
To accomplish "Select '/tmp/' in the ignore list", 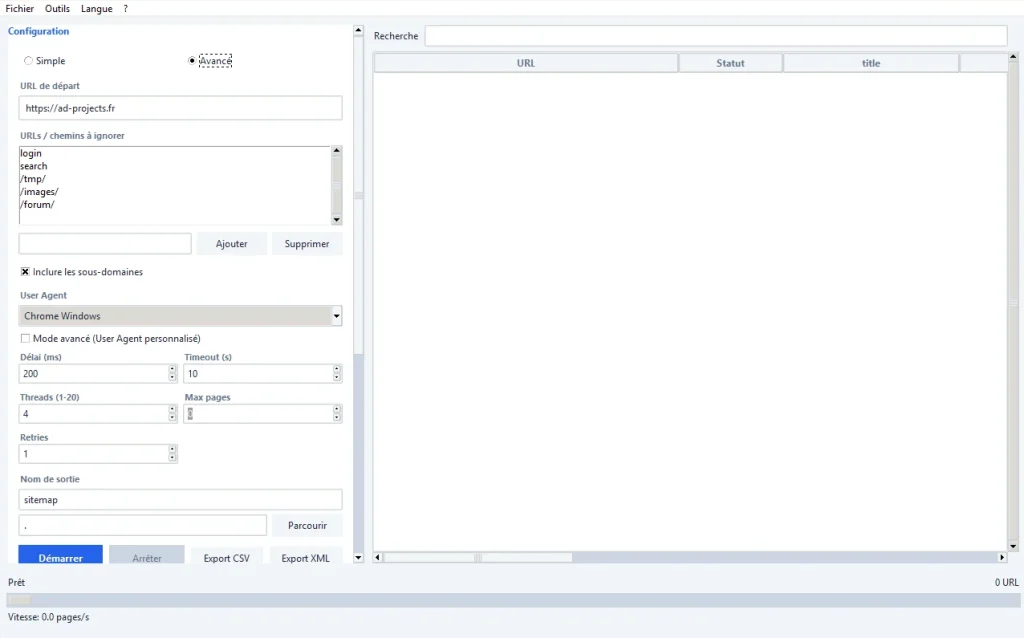I will point(33,179).
